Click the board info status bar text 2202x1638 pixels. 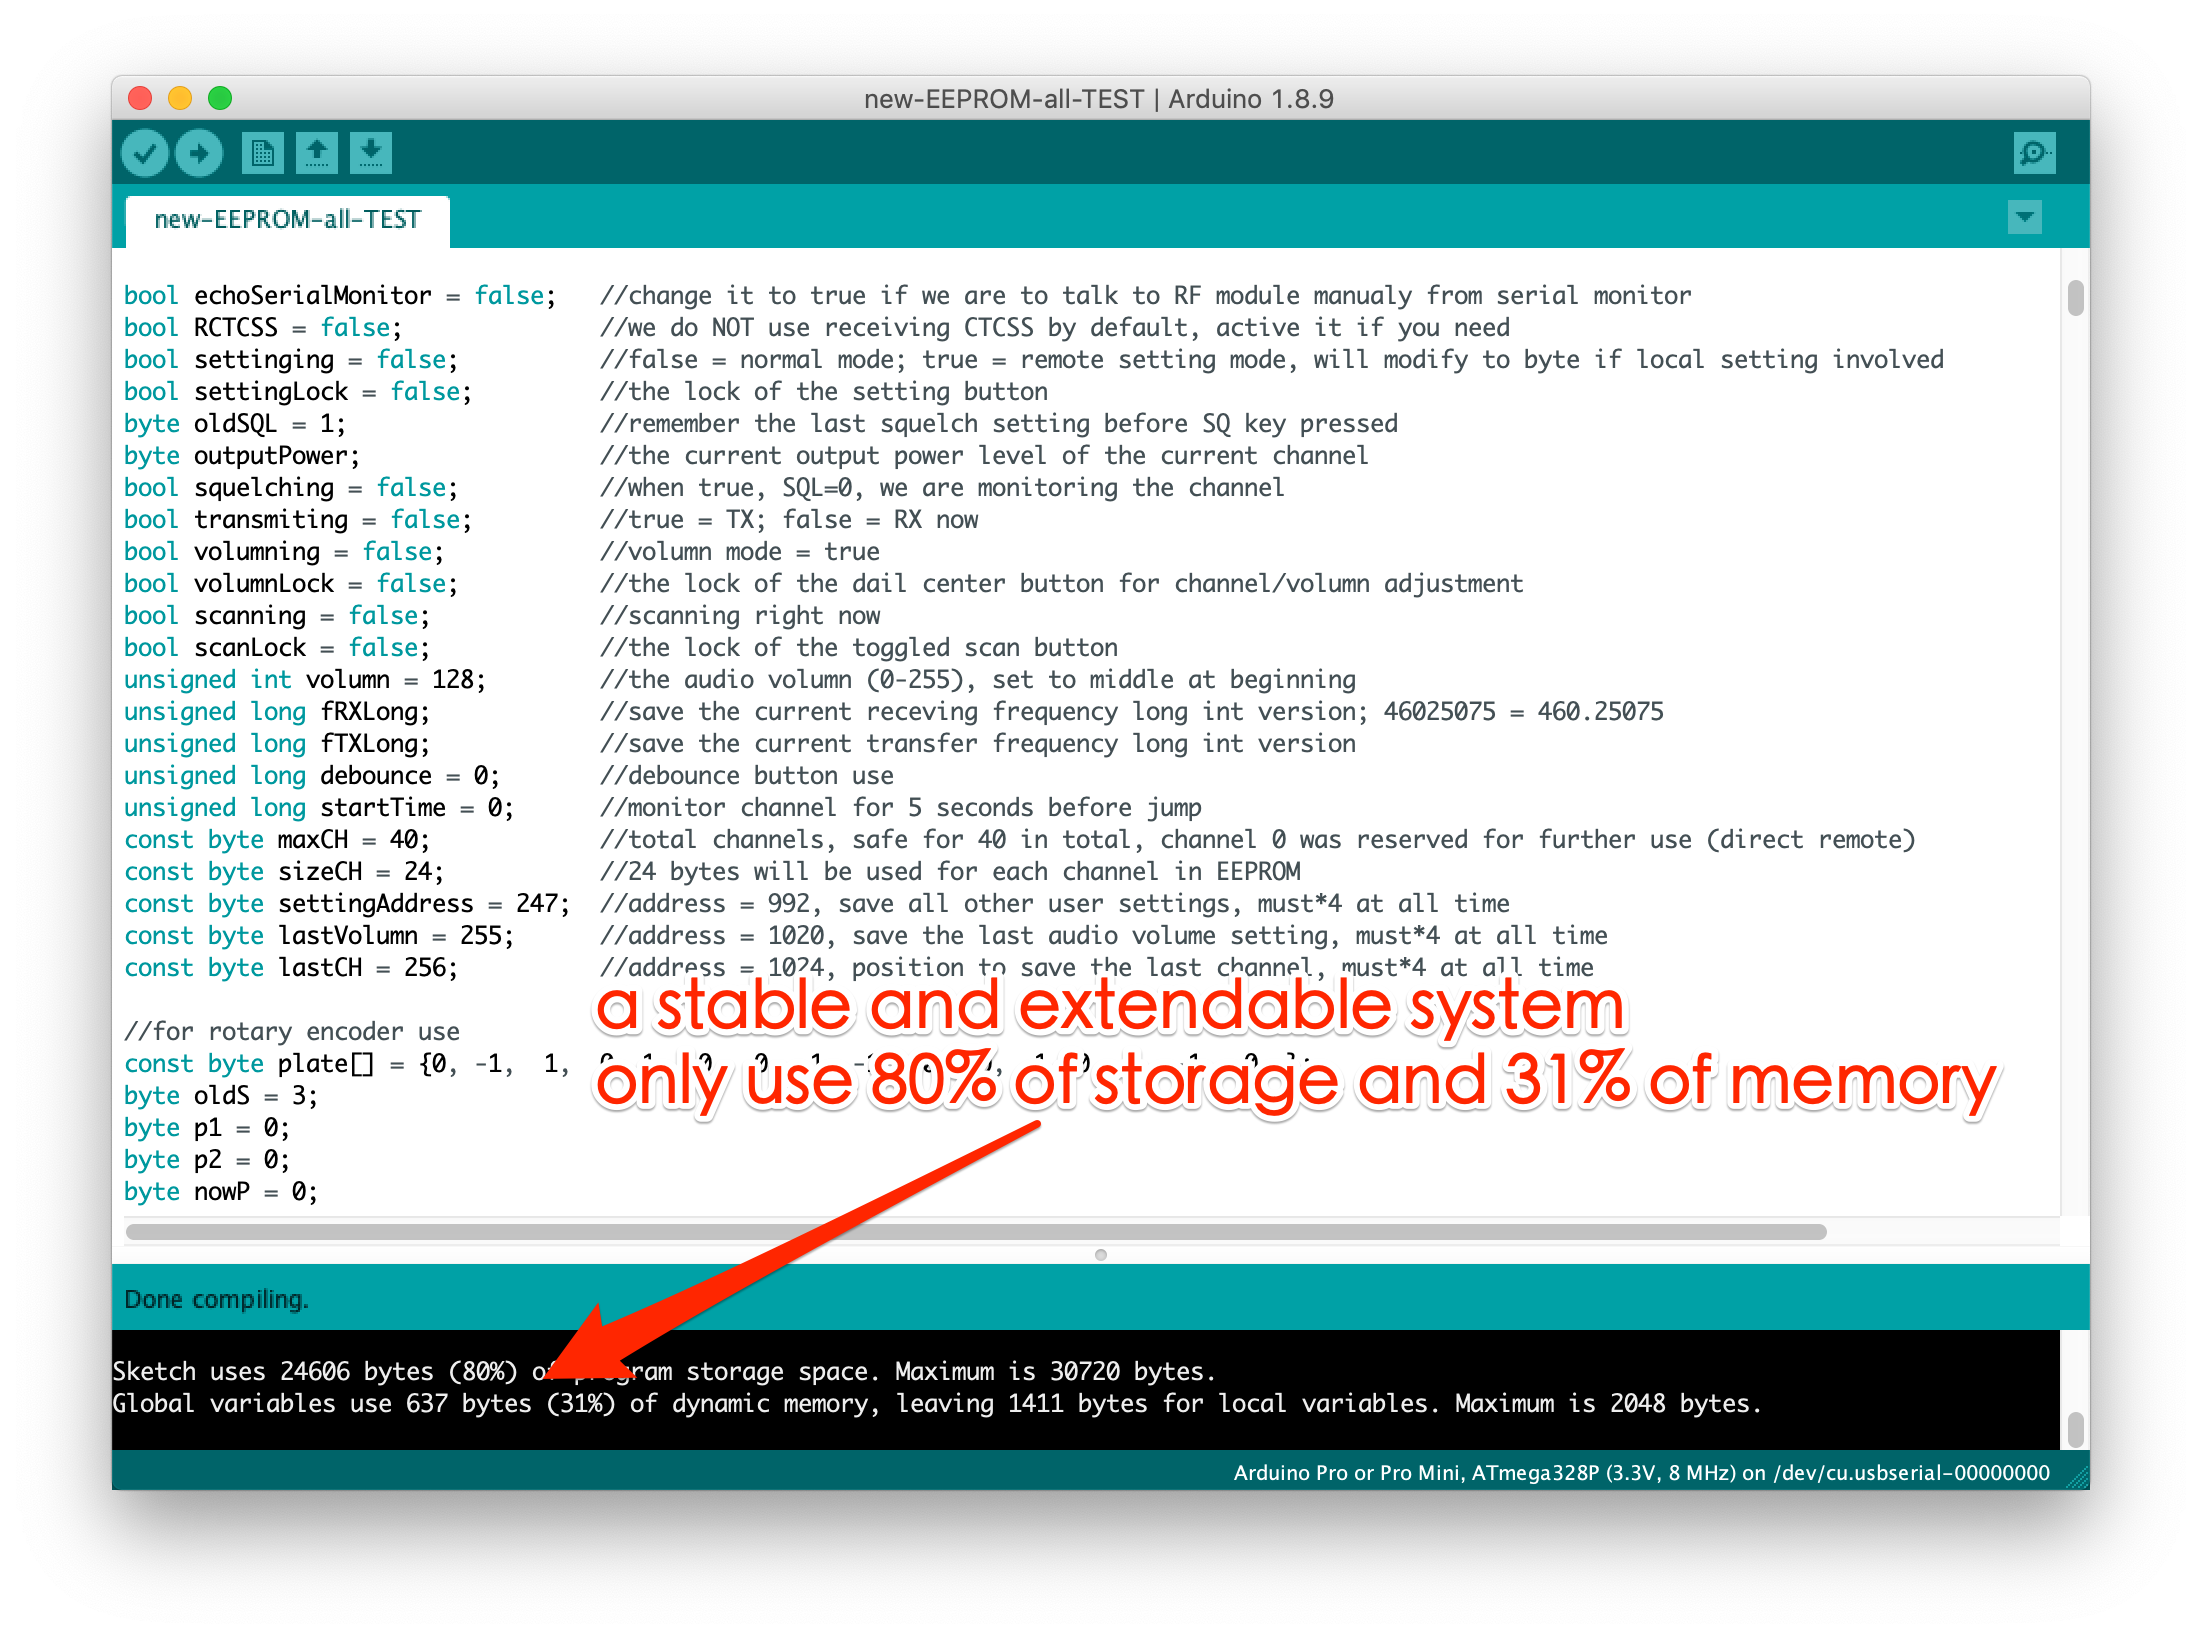pos(1640,1472)
